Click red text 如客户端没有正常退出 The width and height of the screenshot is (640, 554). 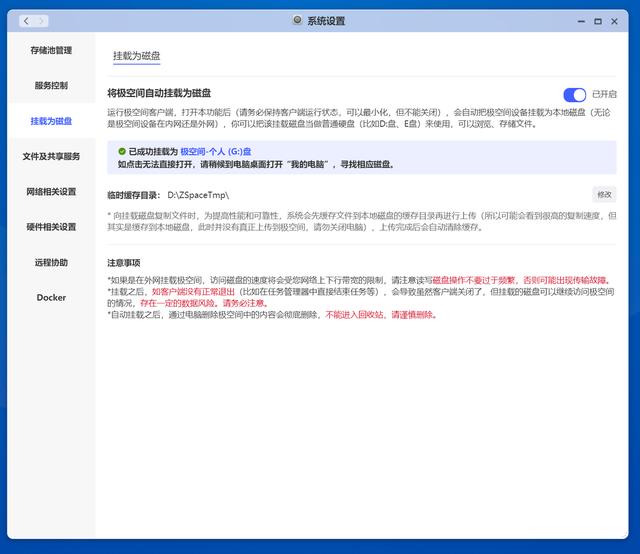193,292
